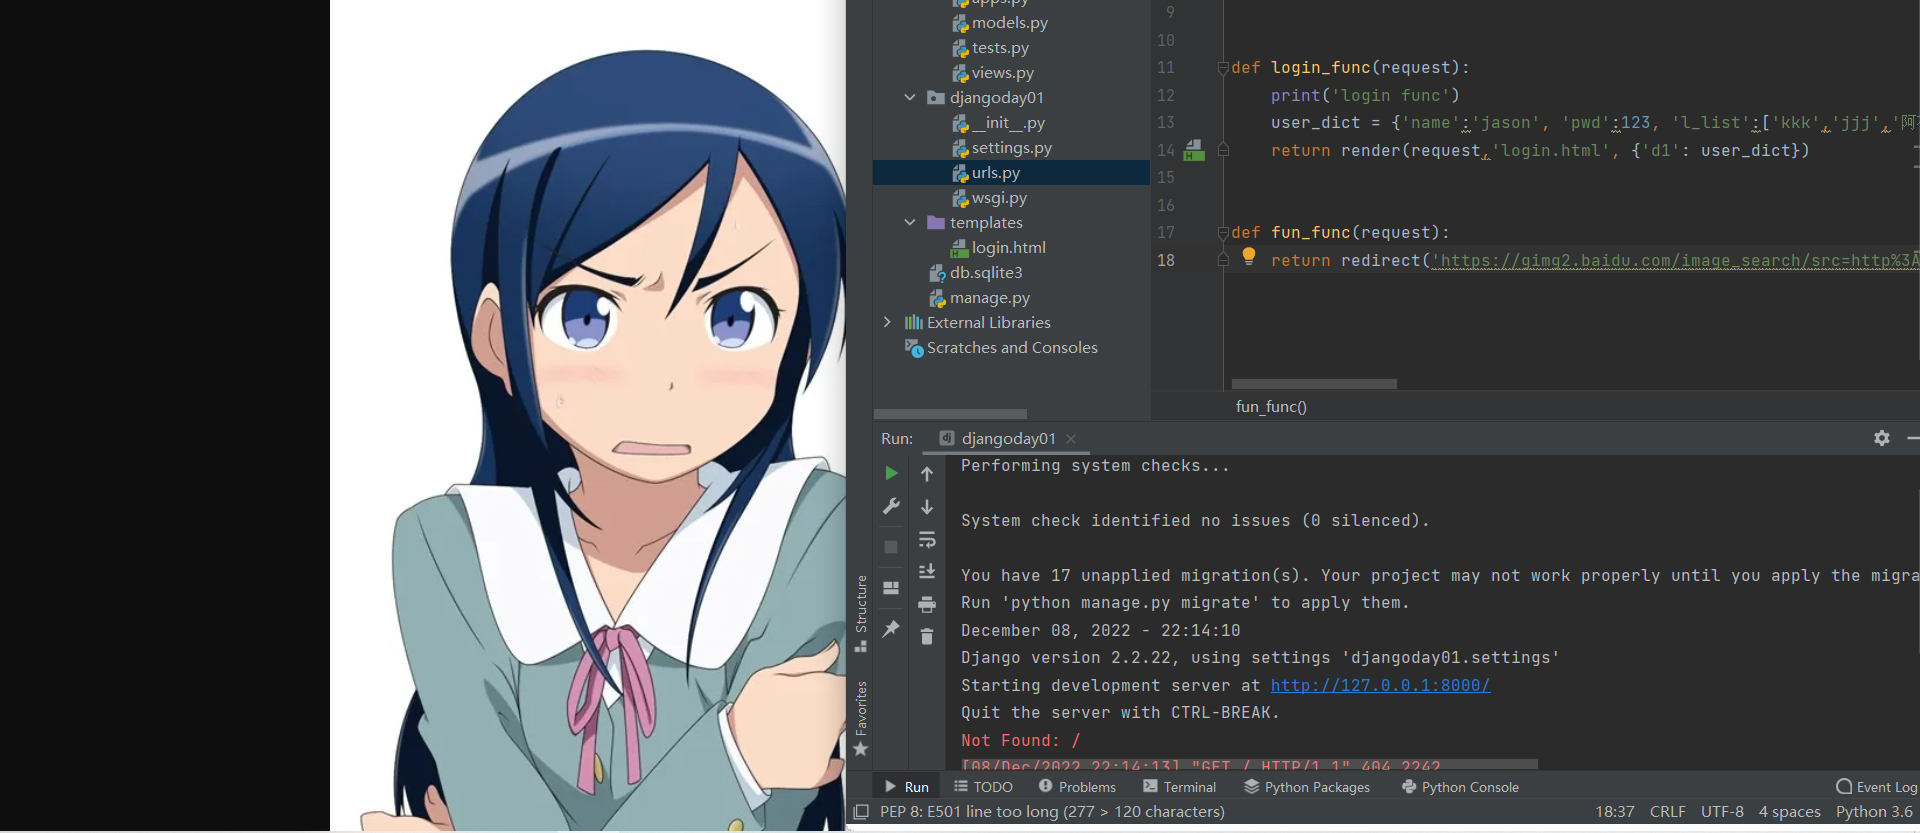Open Run panel gear settings
1920x833 pixels.
pos(1882,438)
